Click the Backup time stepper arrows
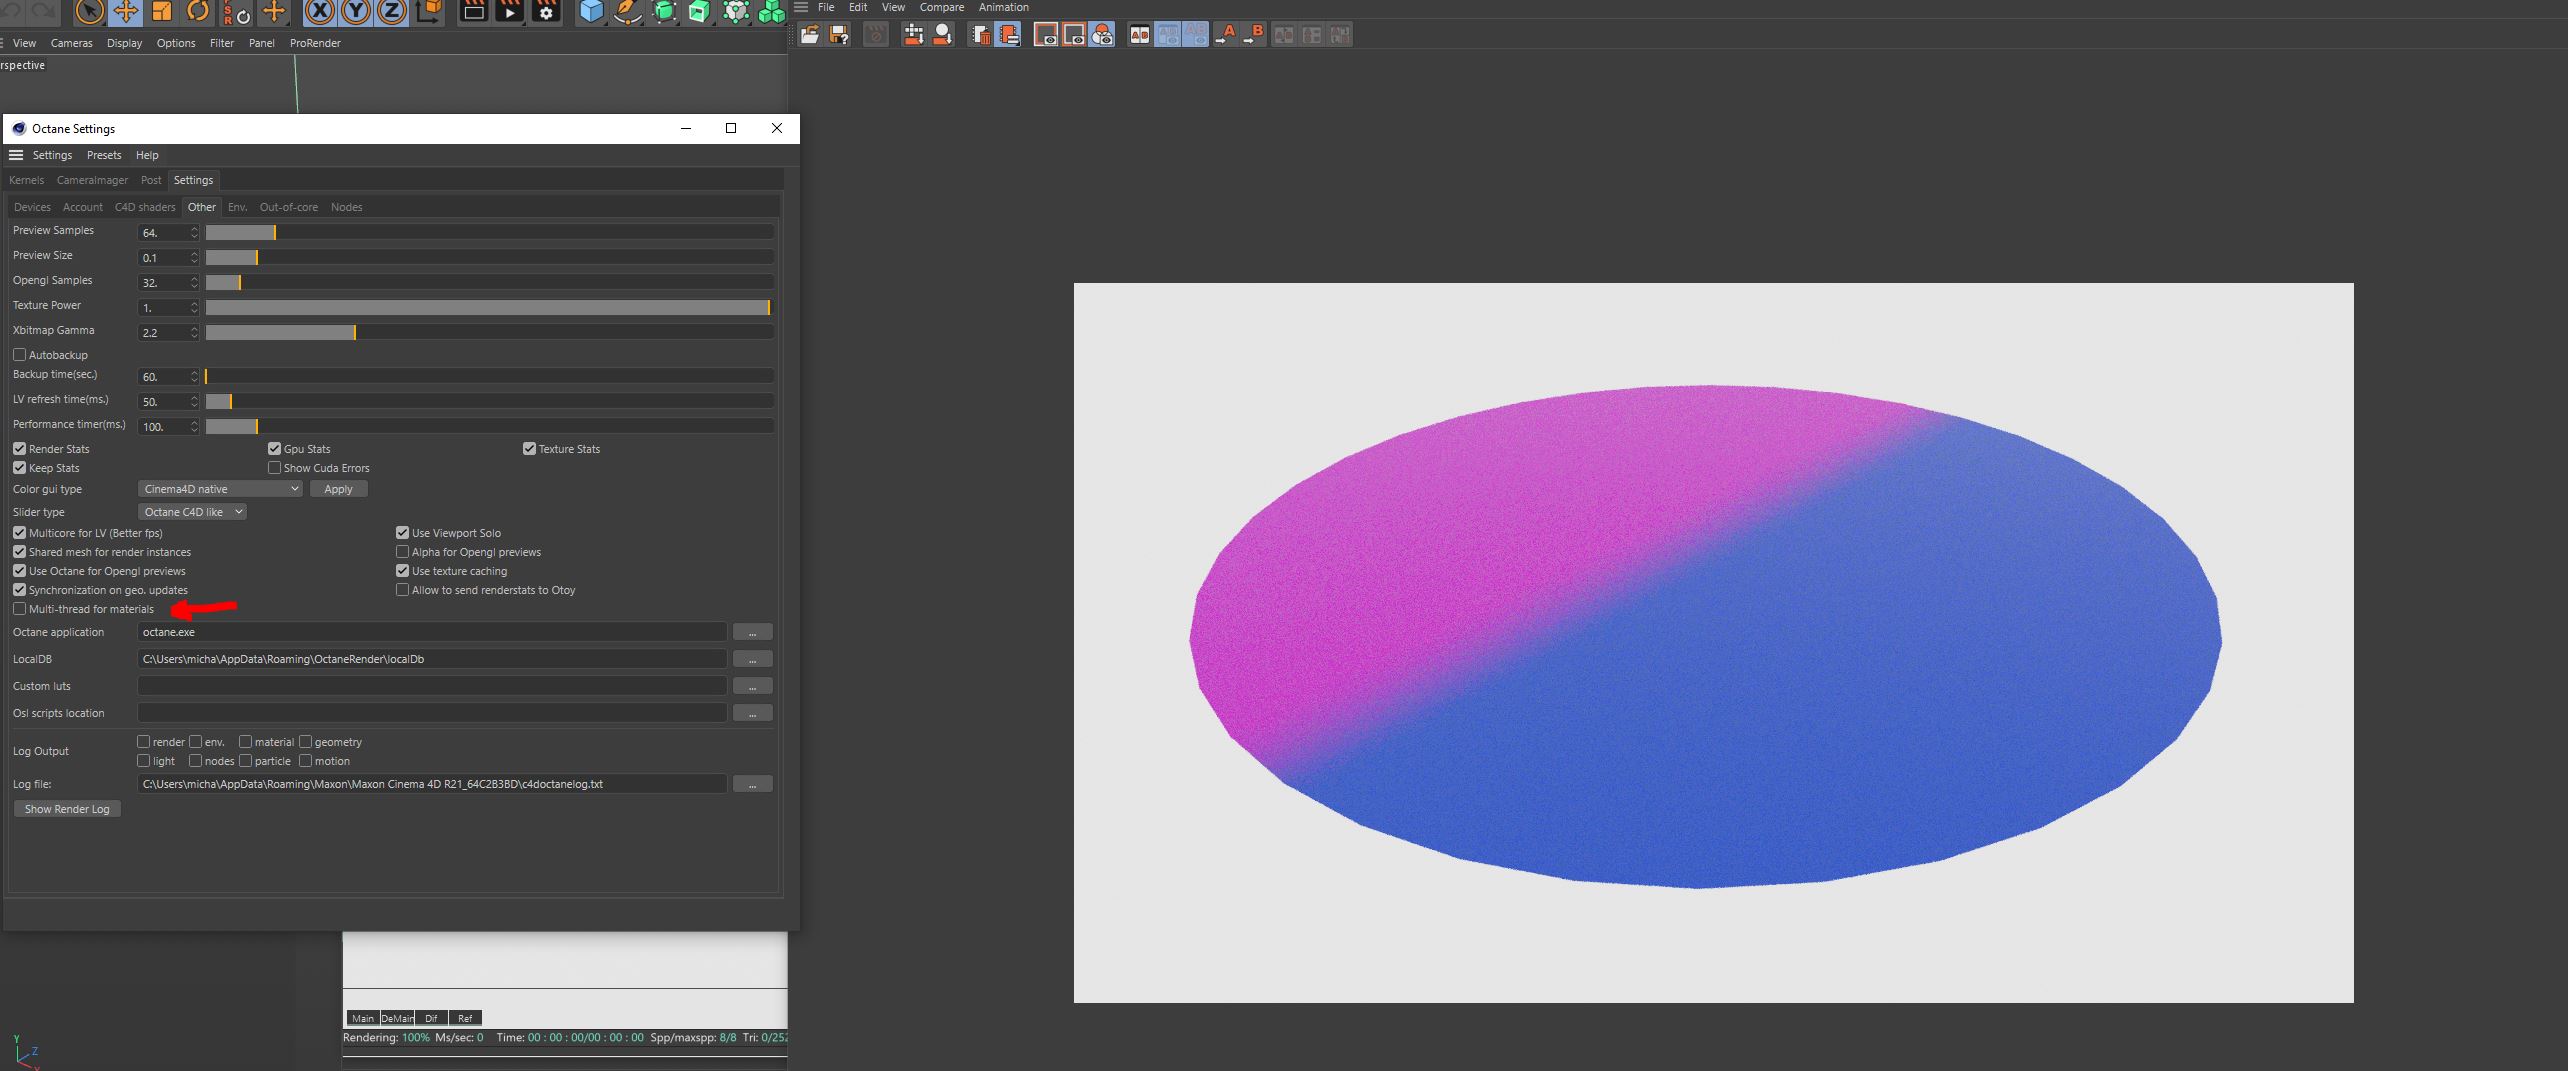The width and height of the screenshot is (2568, 1071). click(194, 377)
